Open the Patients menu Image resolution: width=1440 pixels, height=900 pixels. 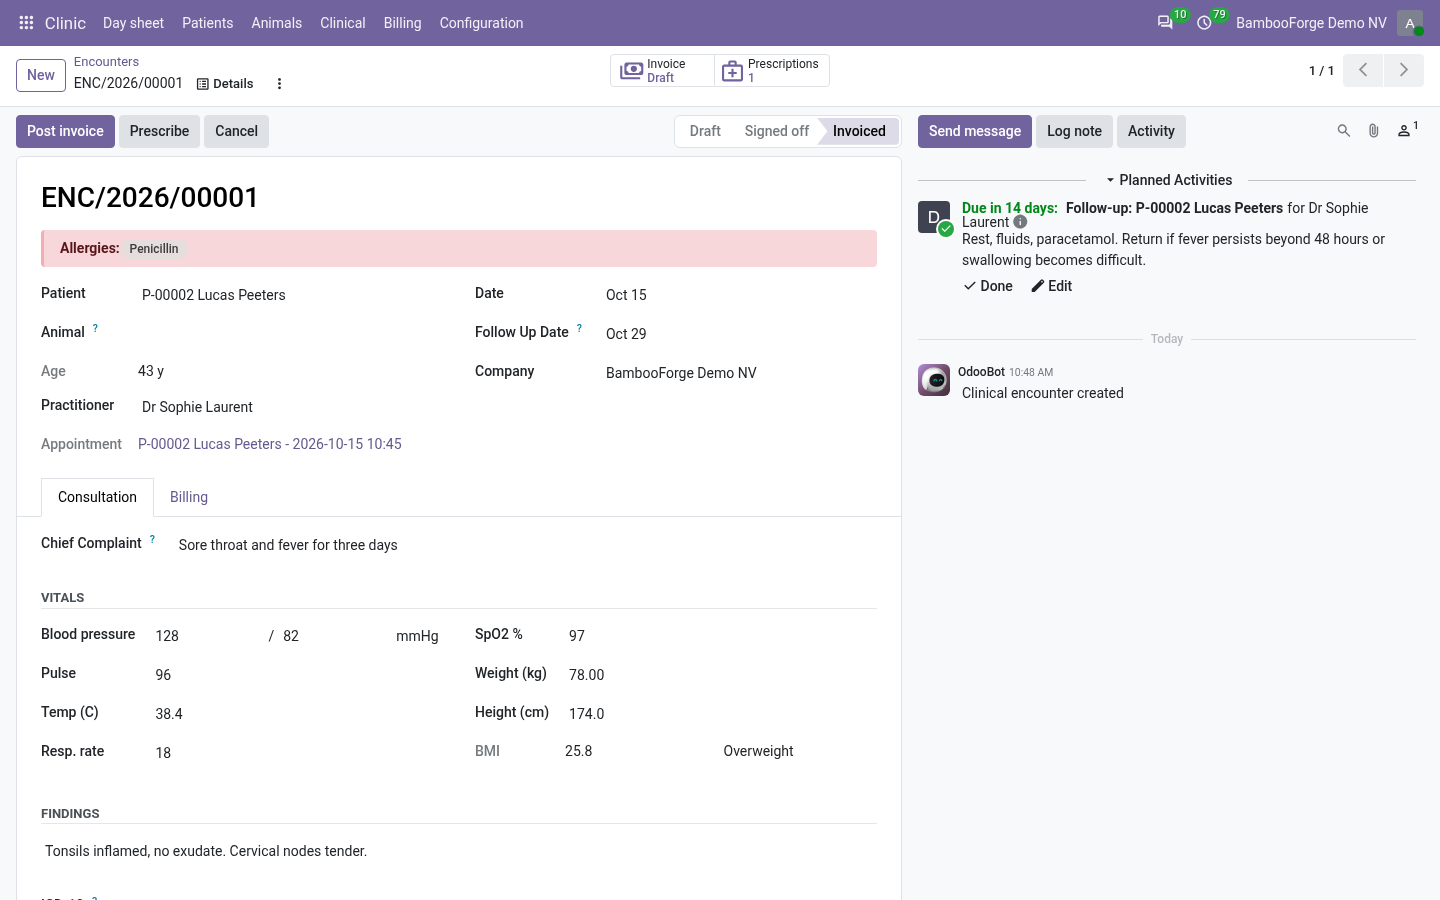[207, 23]
